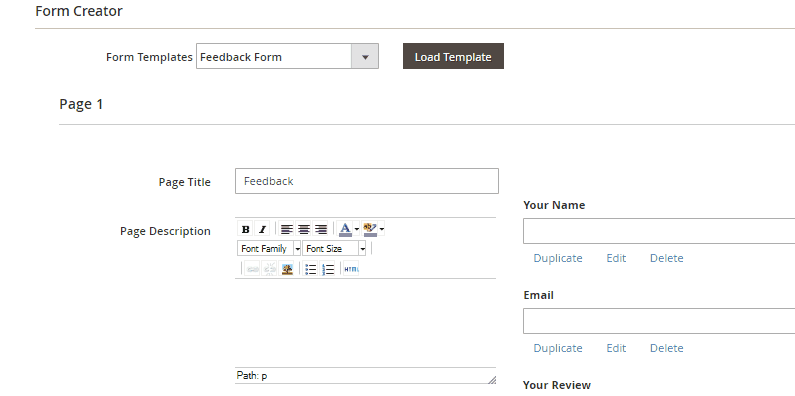Insert an image using the editor icon
795x396 pixels.
tap(287, 269)
